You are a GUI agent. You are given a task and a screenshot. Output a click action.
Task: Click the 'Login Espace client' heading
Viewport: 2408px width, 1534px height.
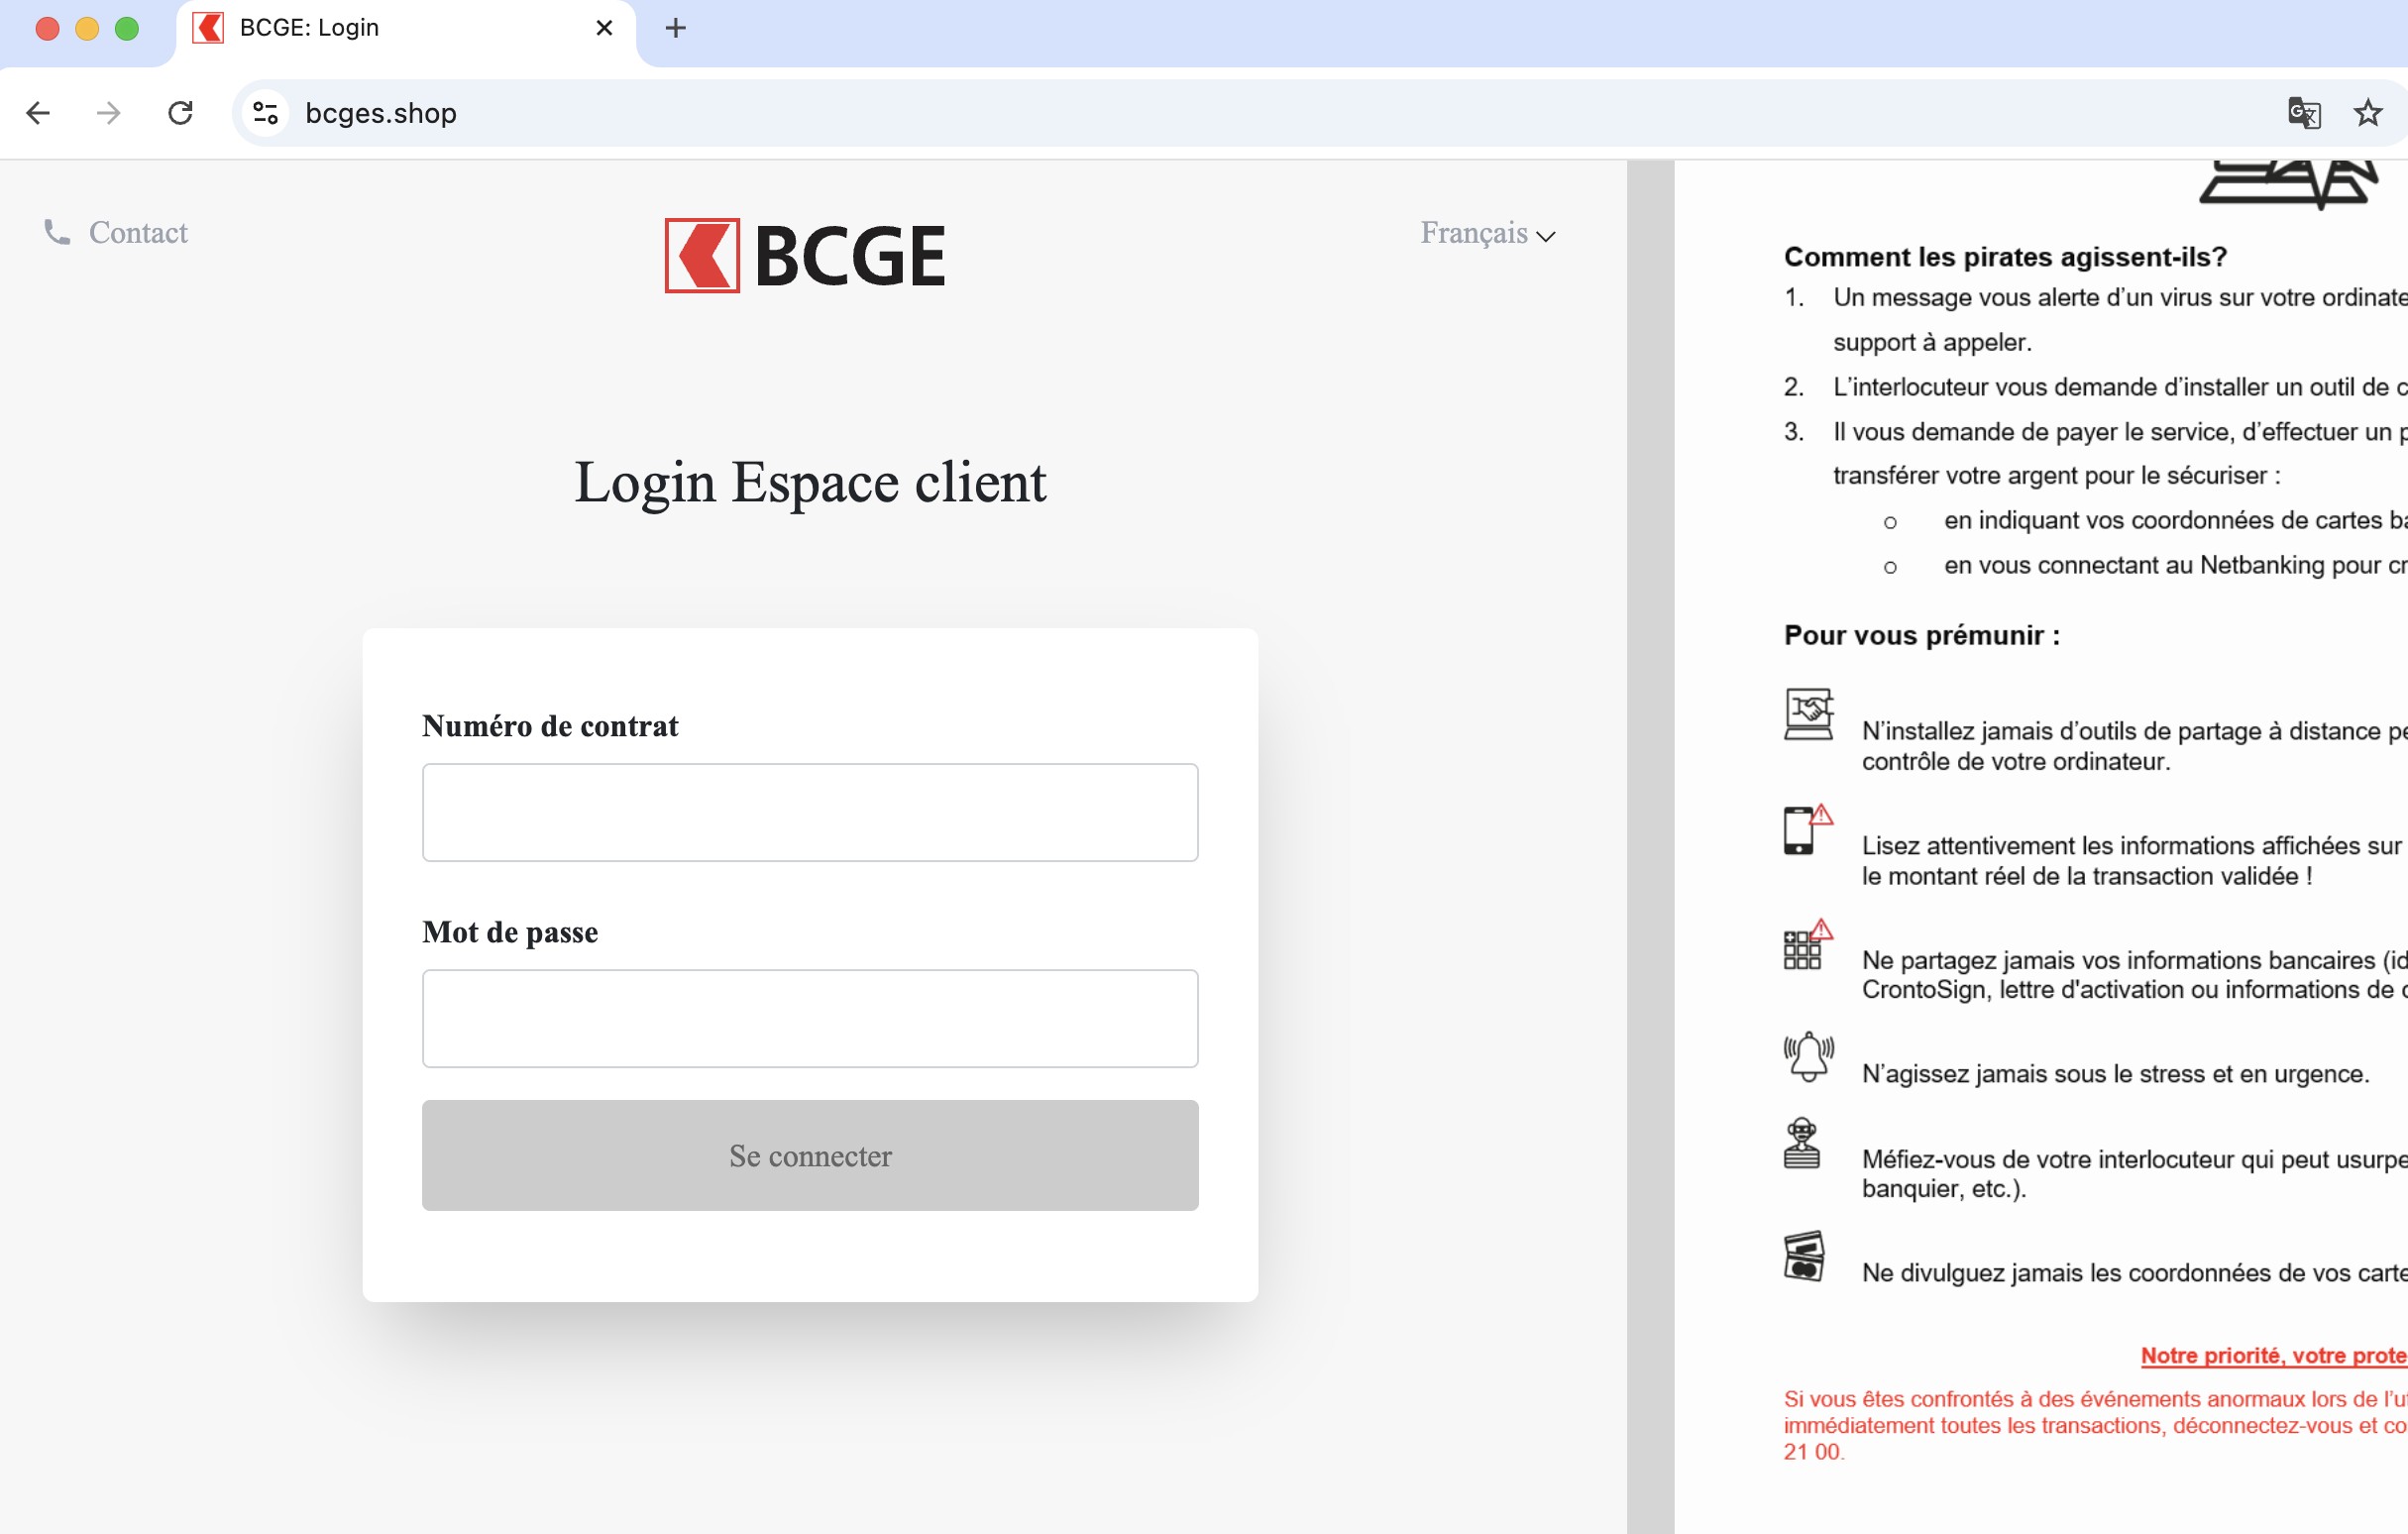[810, 483]
